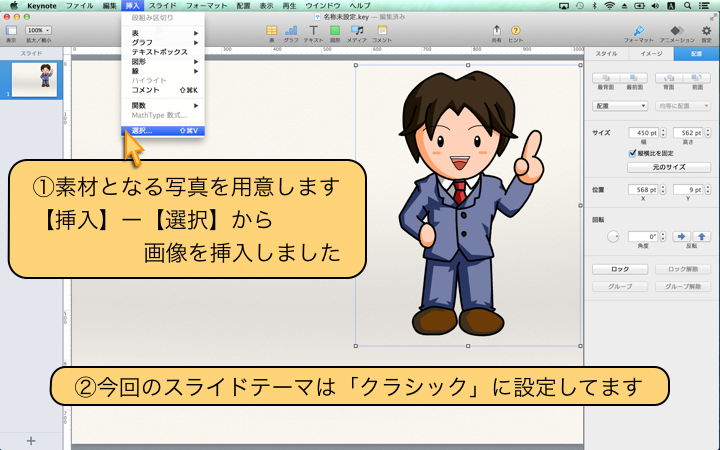Screen dimensions: 720x450
Task: Click the 表 (Table) toolbar icon
Action: point(272,31)
